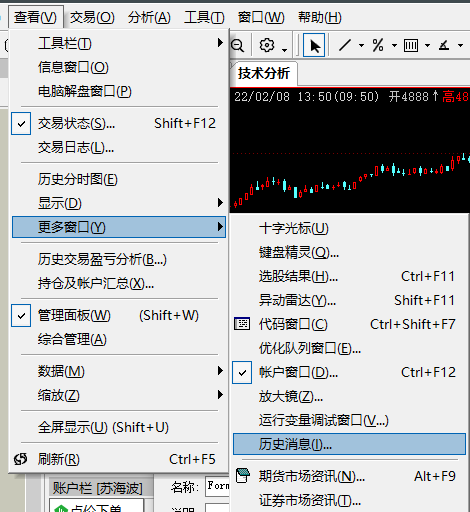Viewport: 470px width, 512px height.
Task: Choose 信息窗口(O) menu item
Action: click(x=119, y=67)
